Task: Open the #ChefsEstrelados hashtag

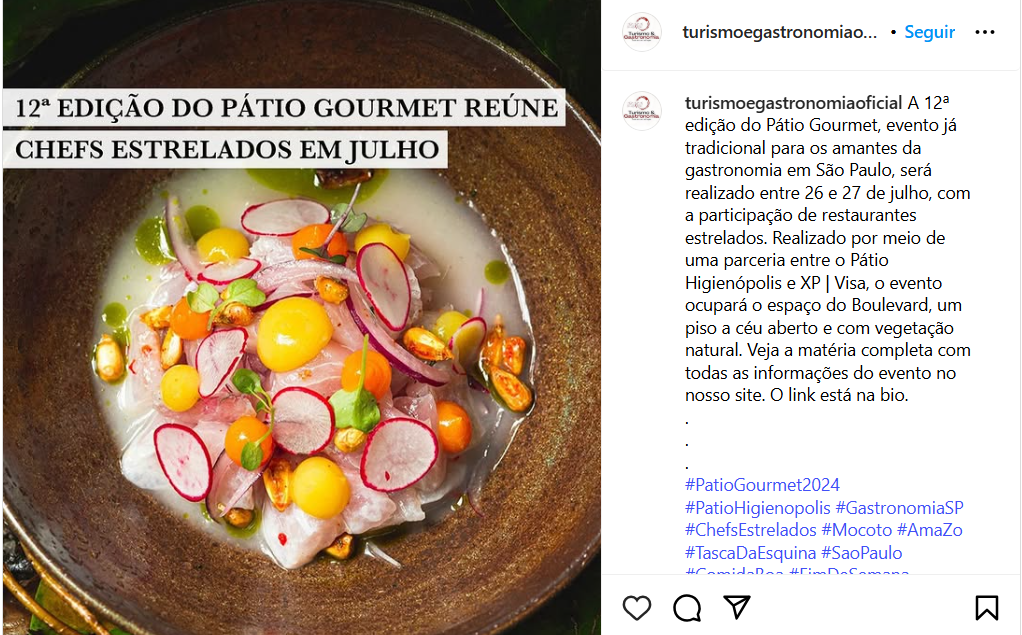Action: 751,530
